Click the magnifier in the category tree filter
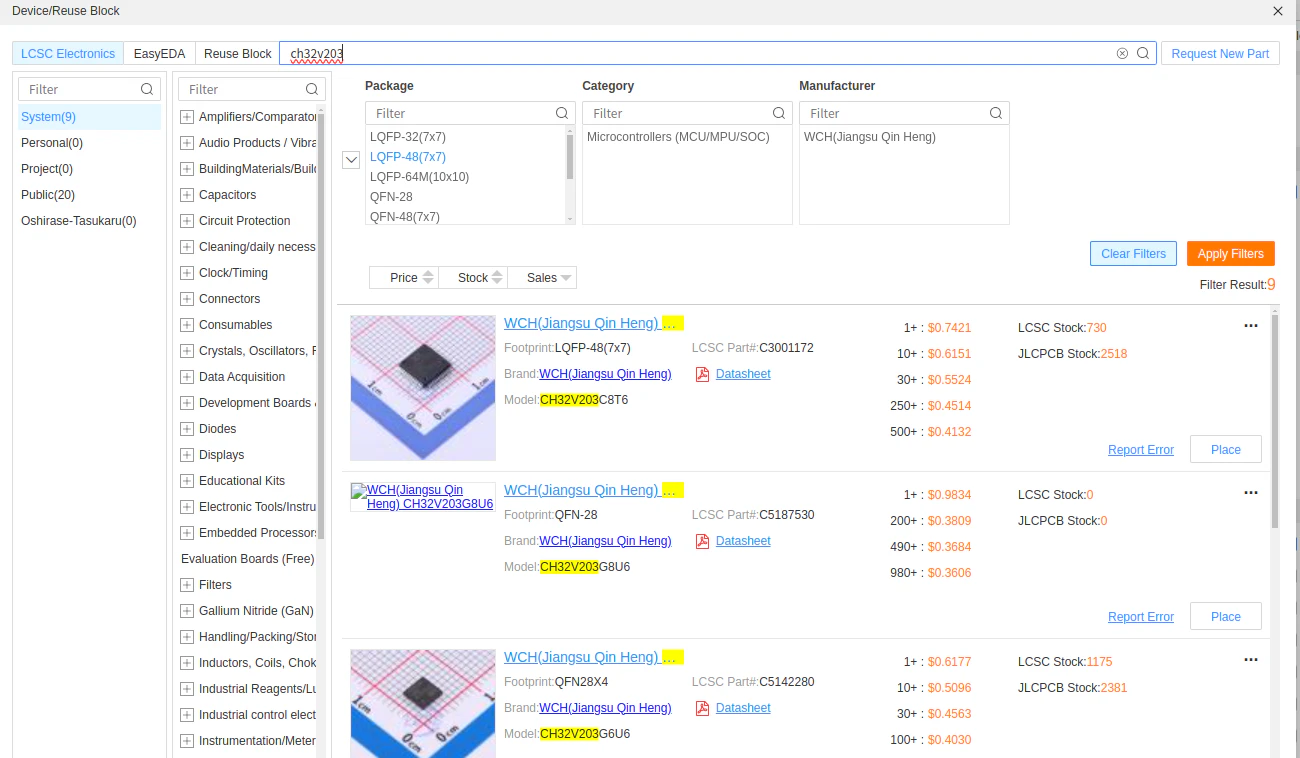Image resolution: width=1300 pixels, height=758 pixels. pos(313,90)
